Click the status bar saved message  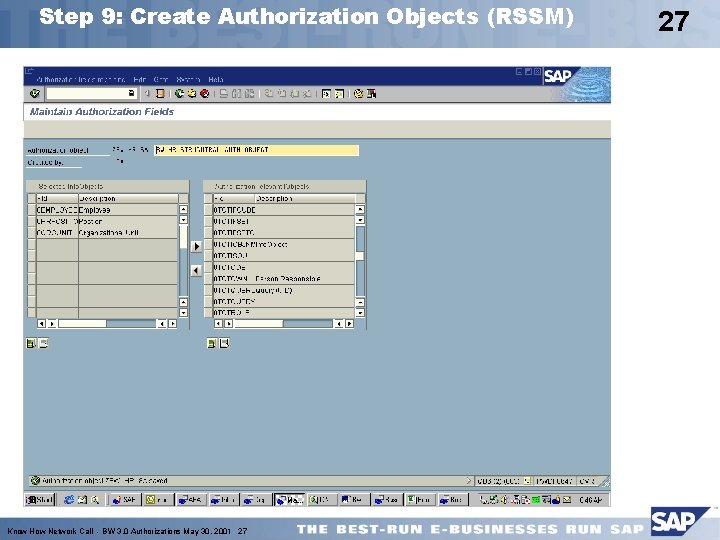(x=105, y=481)
